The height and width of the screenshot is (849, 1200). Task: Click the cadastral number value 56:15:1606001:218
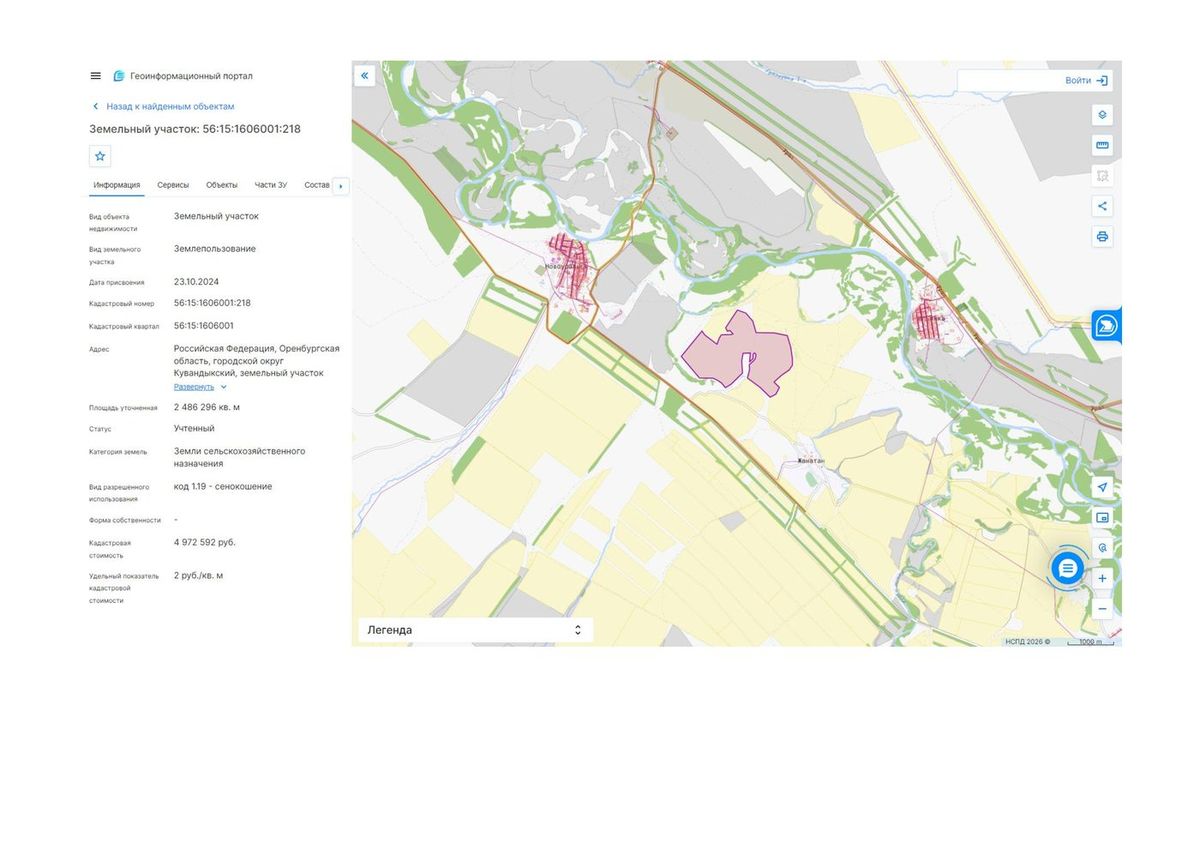coord(212,303)
